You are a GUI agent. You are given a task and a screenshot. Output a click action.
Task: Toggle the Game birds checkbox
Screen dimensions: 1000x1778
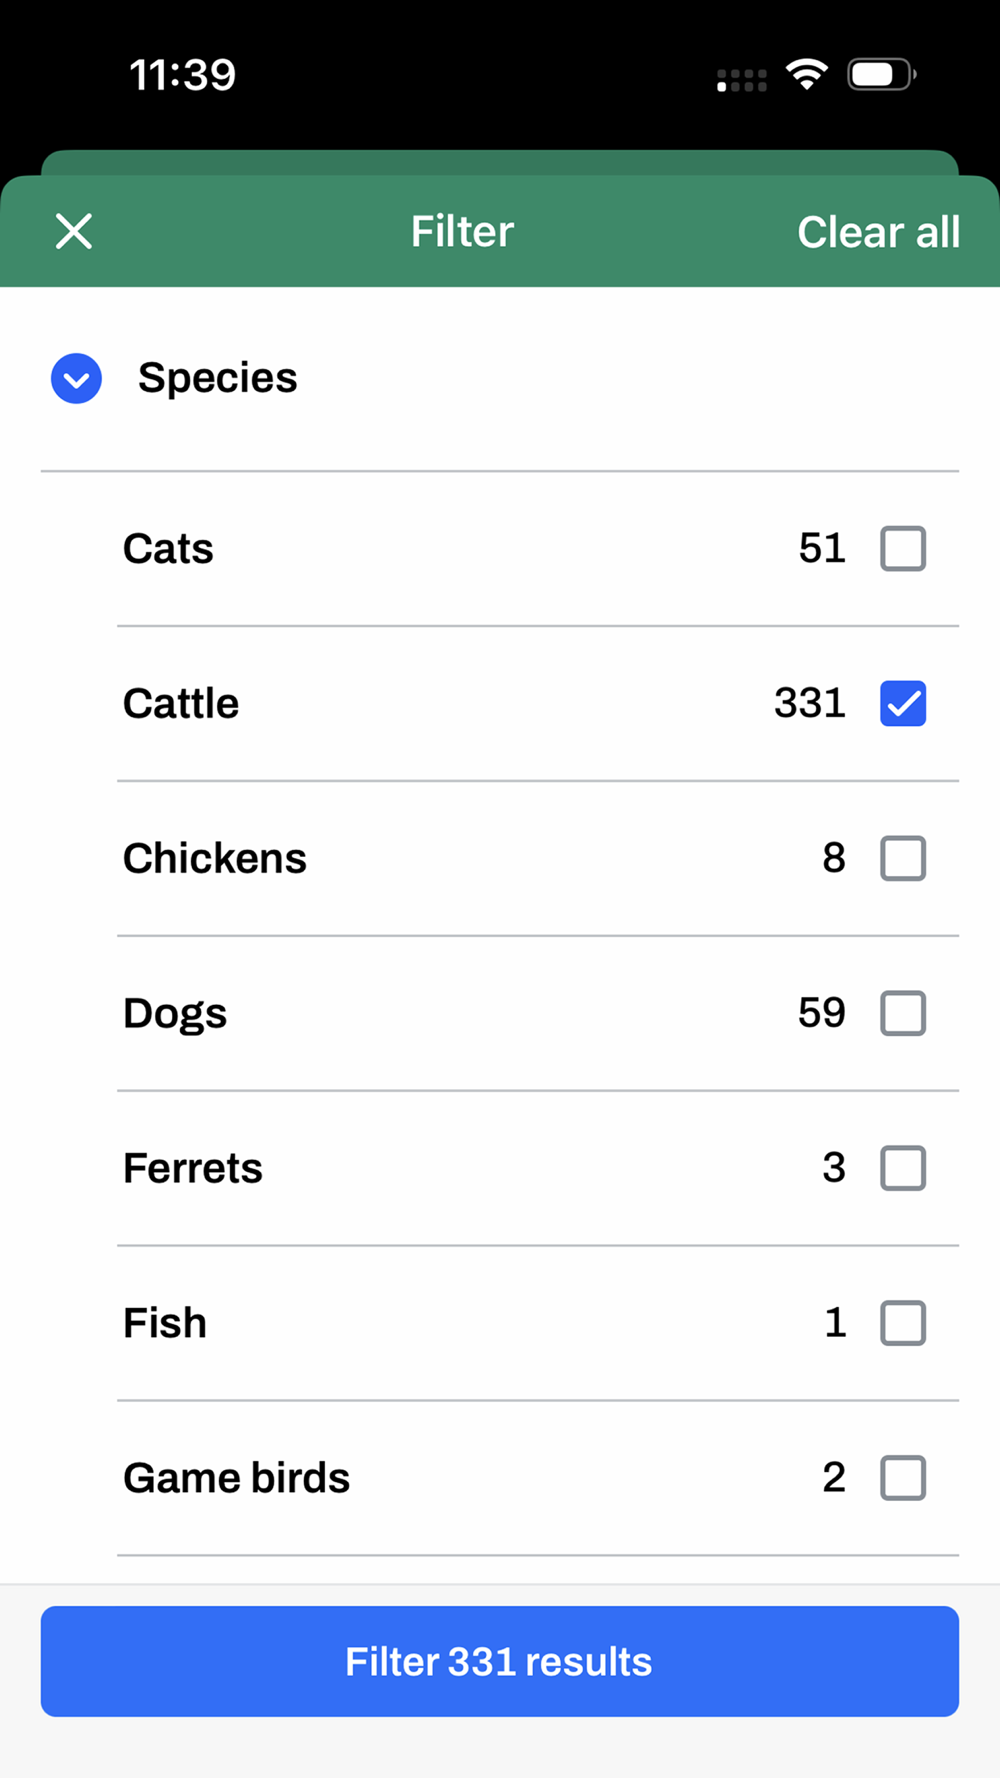[902, 1478]
